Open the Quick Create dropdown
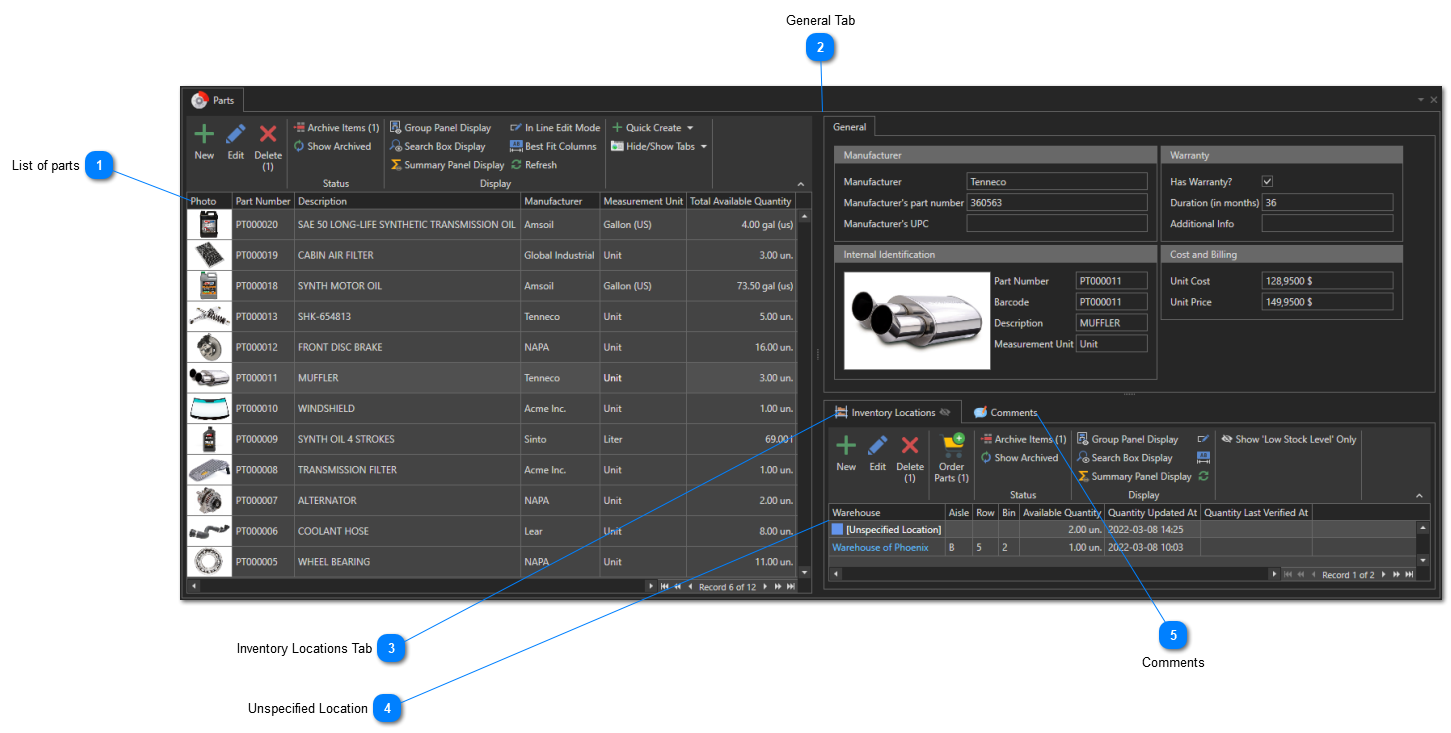 click(653, 128)
